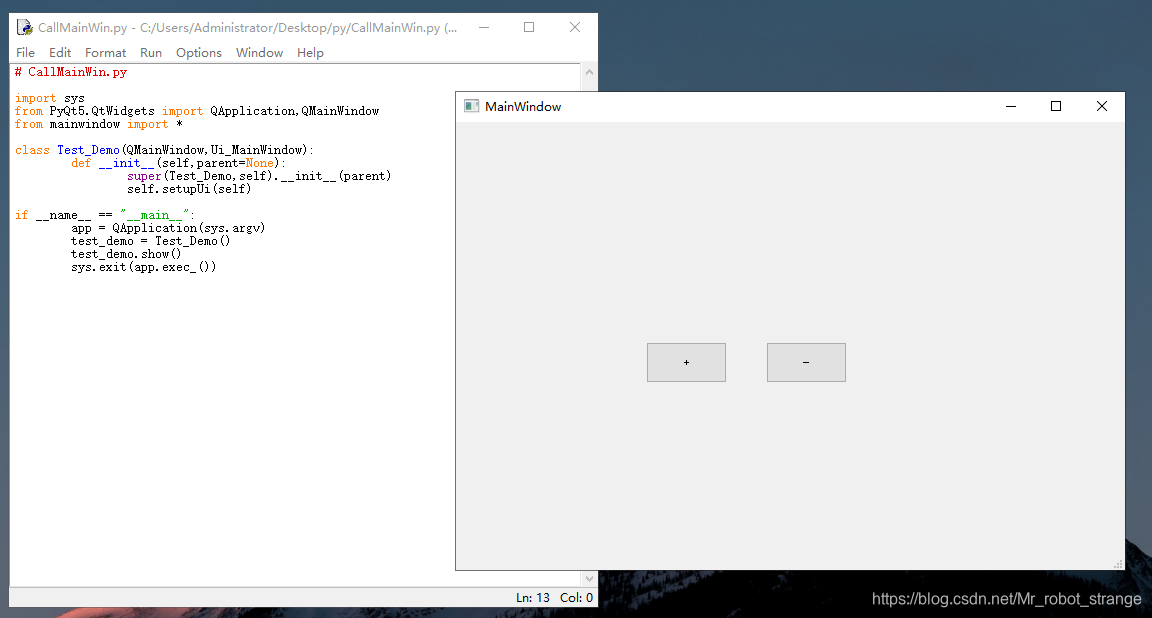
Task: Open the Format menu
Action: pos(106,53)
